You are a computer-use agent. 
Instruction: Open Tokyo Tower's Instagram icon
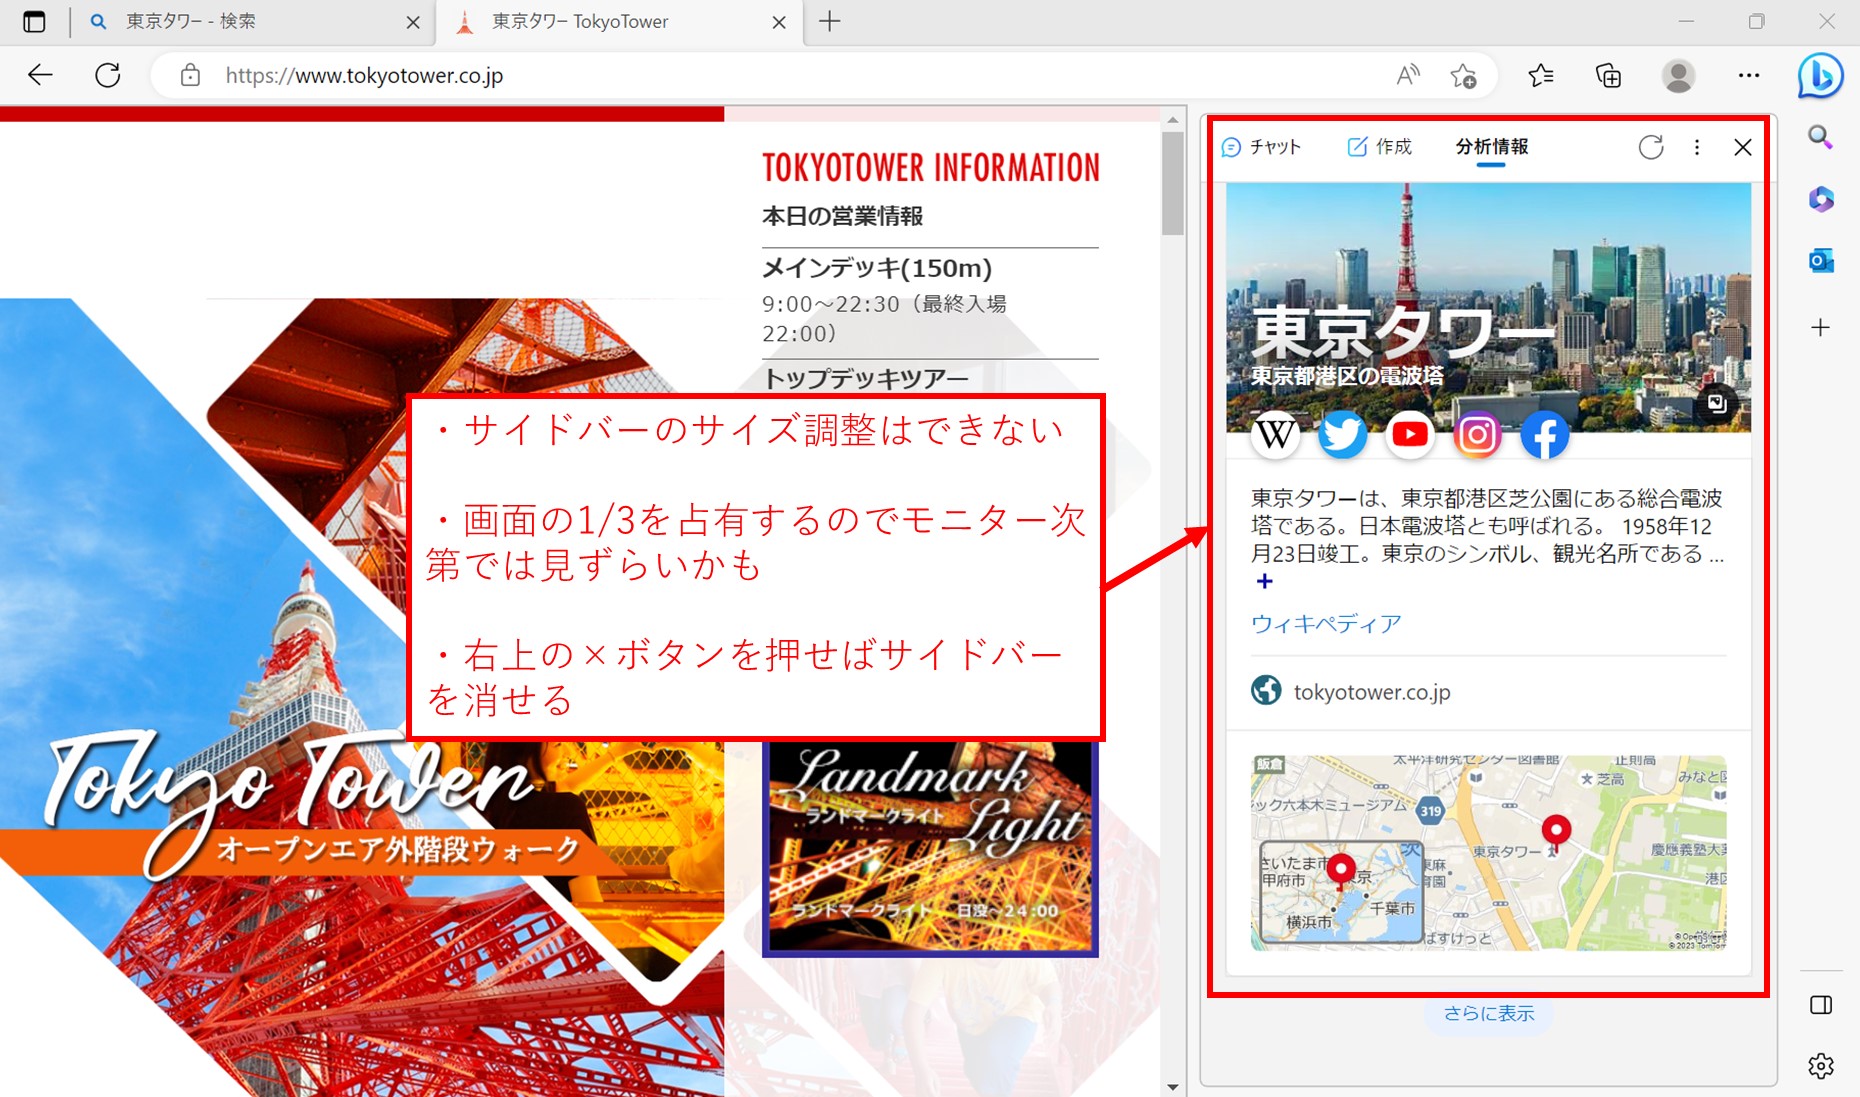(1477, 434)
